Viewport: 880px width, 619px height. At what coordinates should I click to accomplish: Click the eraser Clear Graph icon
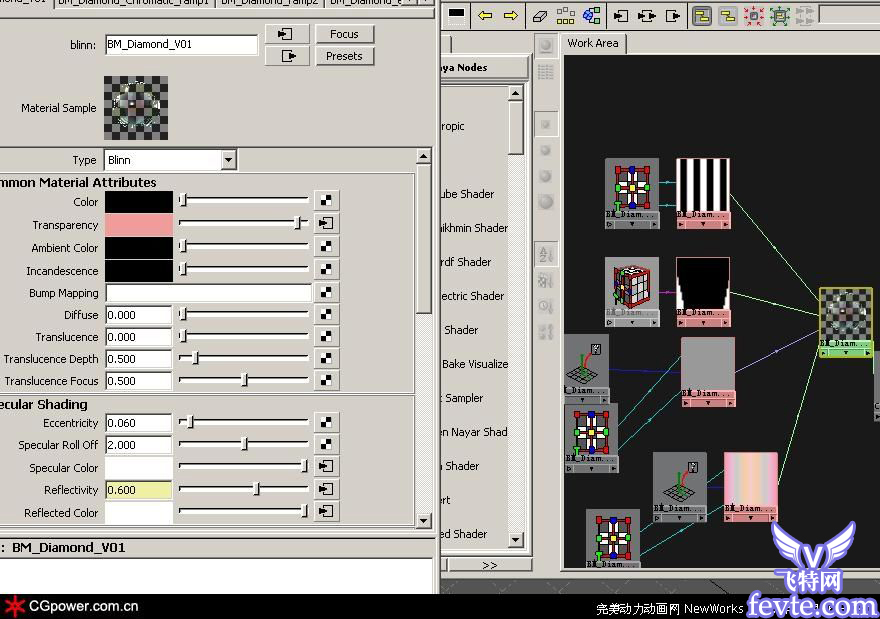[x=540, y=16]
